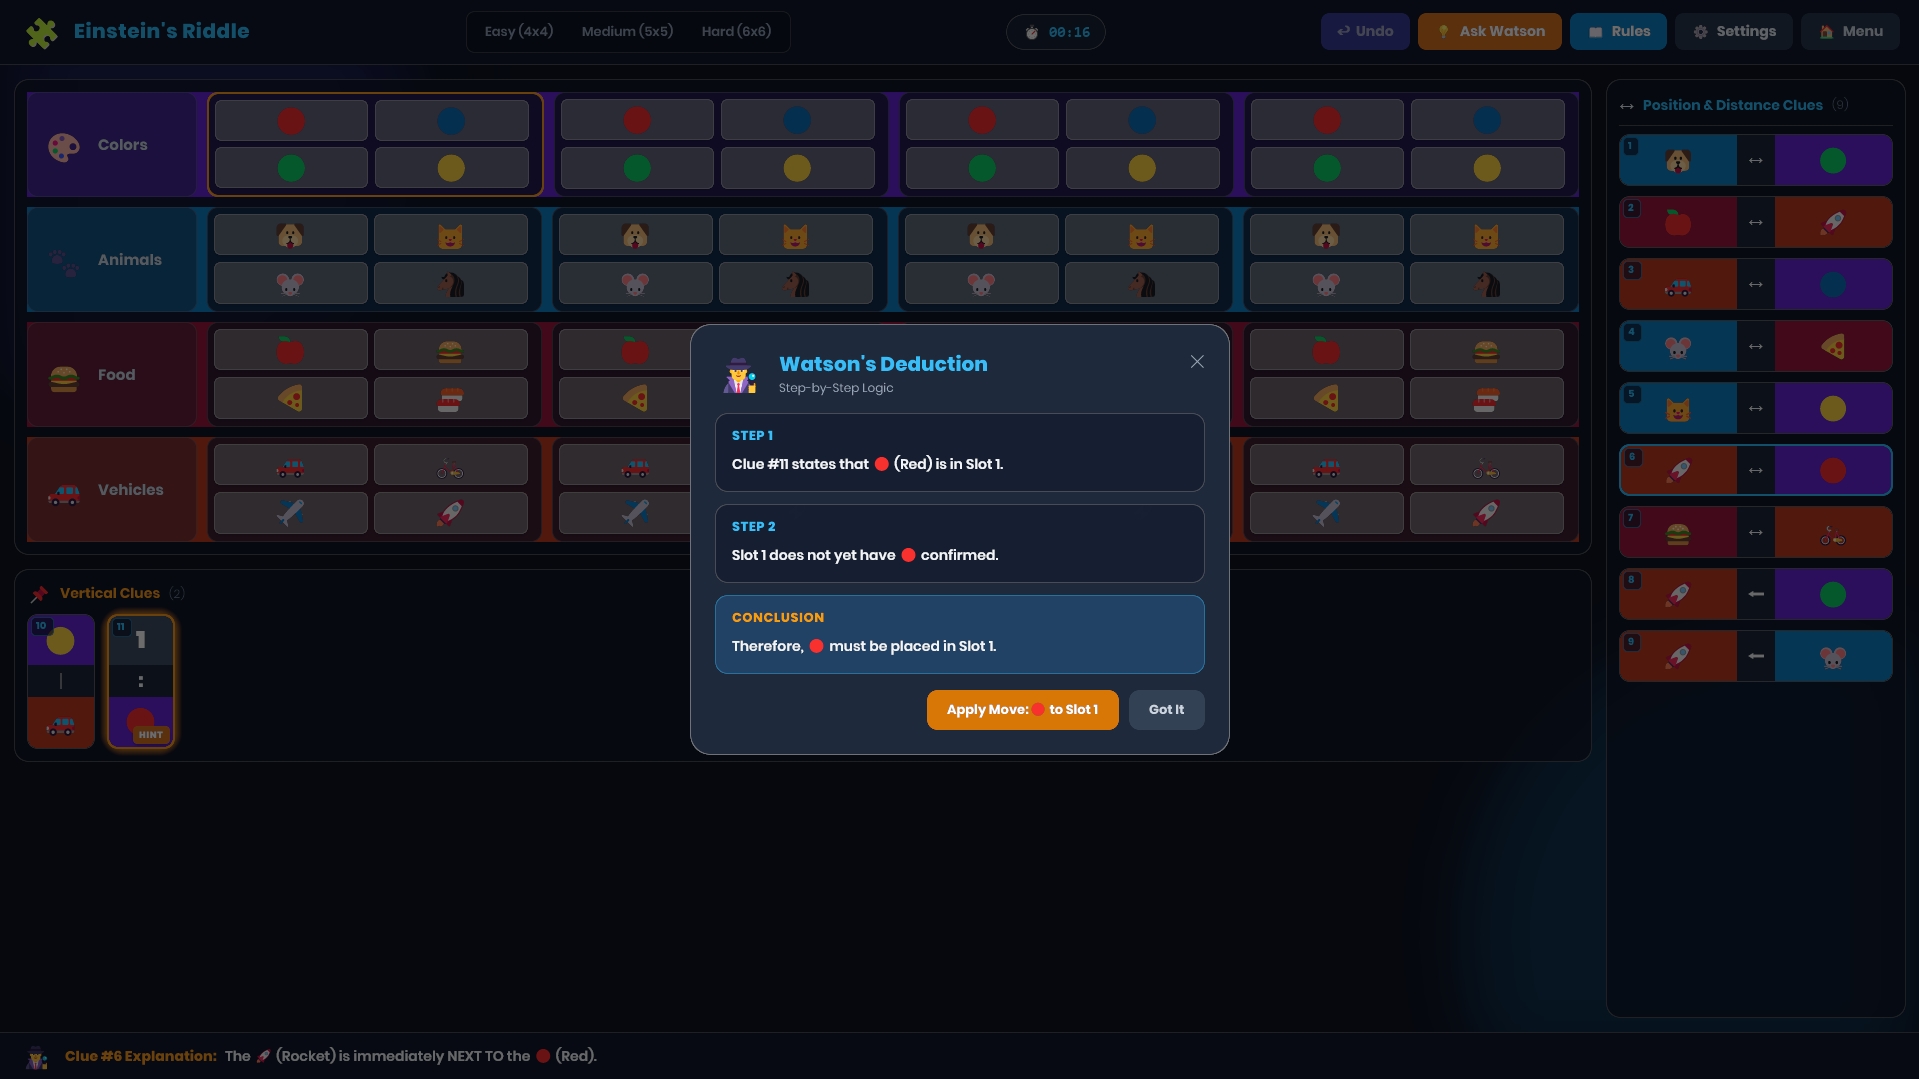Viewport: 1919px width, 1079px height.
Task: Select the dog in slot 4
Action: 1326,236
